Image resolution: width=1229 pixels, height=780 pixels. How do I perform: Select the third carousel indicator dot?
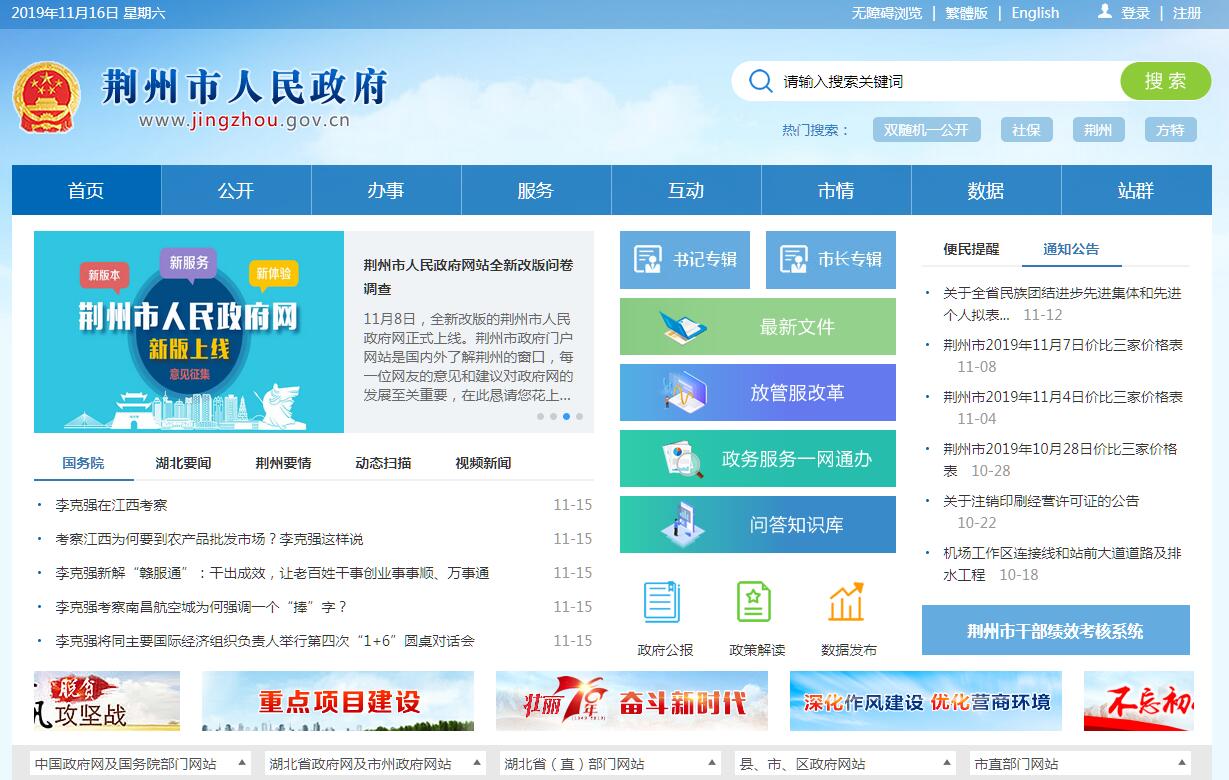pyautogui.click(x=566, y=416)
